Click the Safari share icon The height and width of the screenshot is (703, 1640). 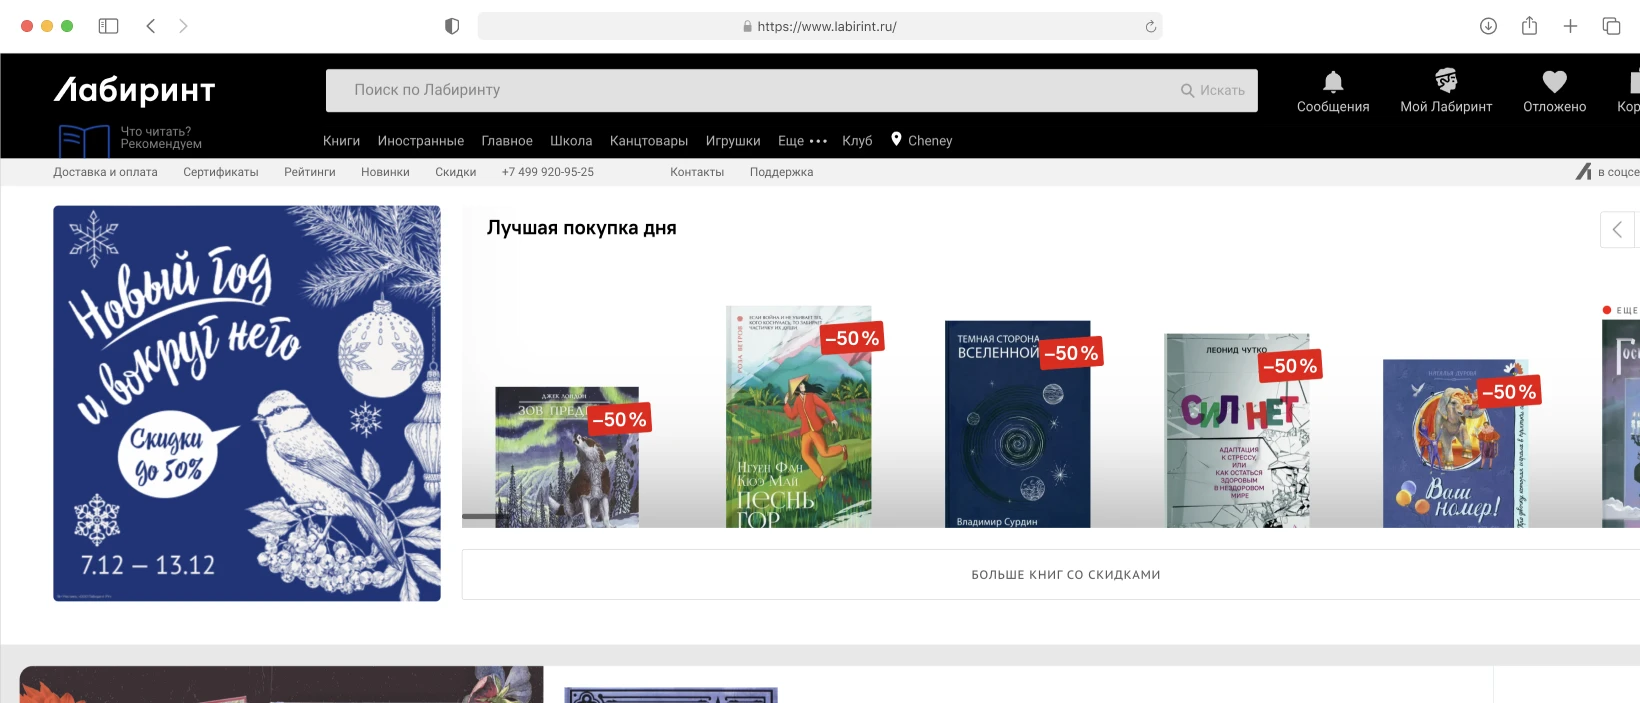(1529, 25)
